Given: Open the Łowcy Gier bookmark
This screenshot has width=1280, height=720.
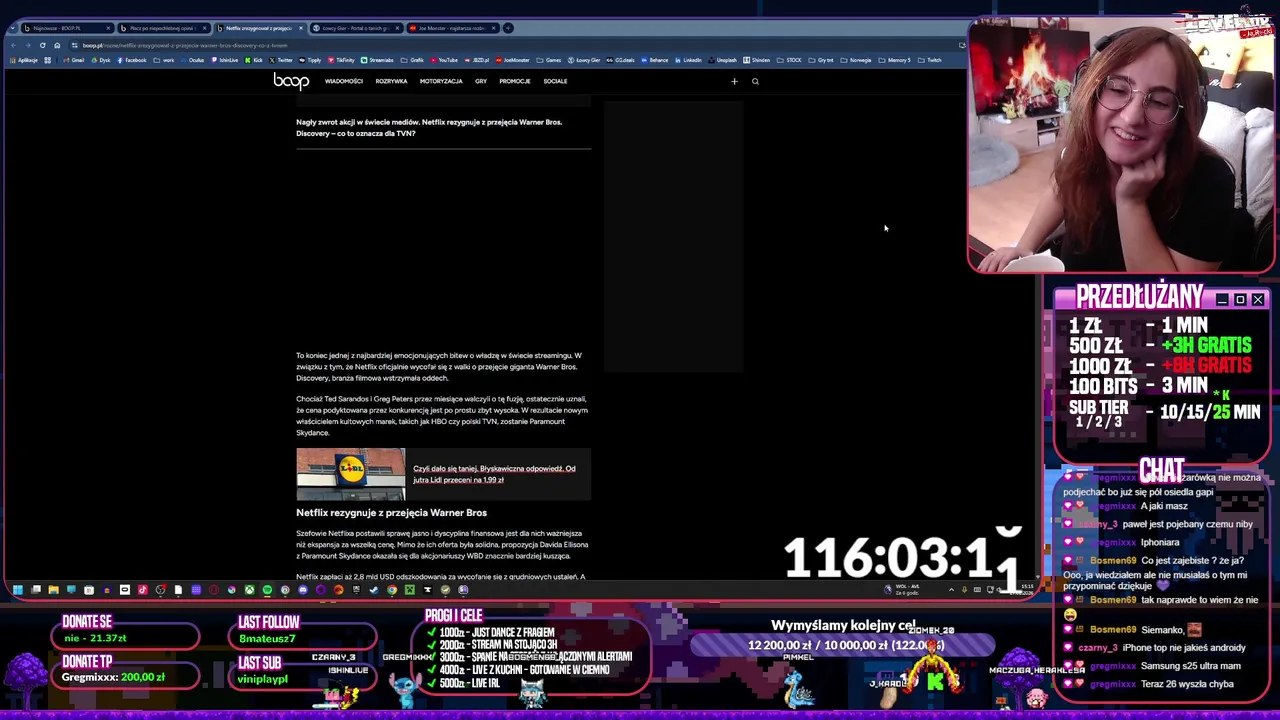Looking at the screenshot, I should click(x=584, y=60).
